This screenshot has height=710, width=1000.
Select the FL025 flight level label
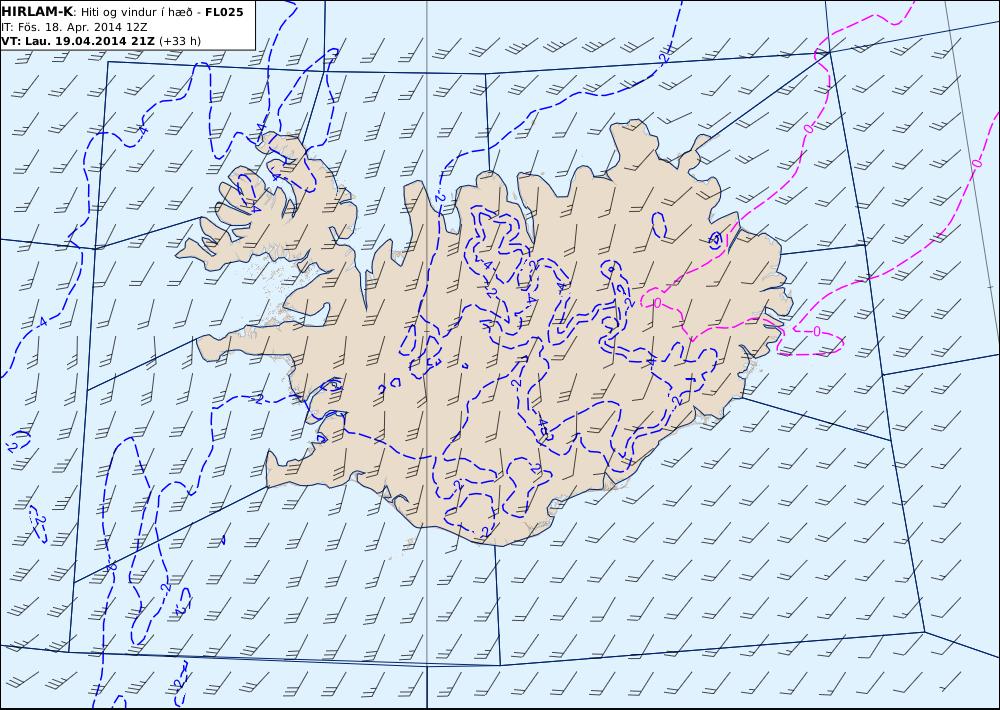(224, 12)
